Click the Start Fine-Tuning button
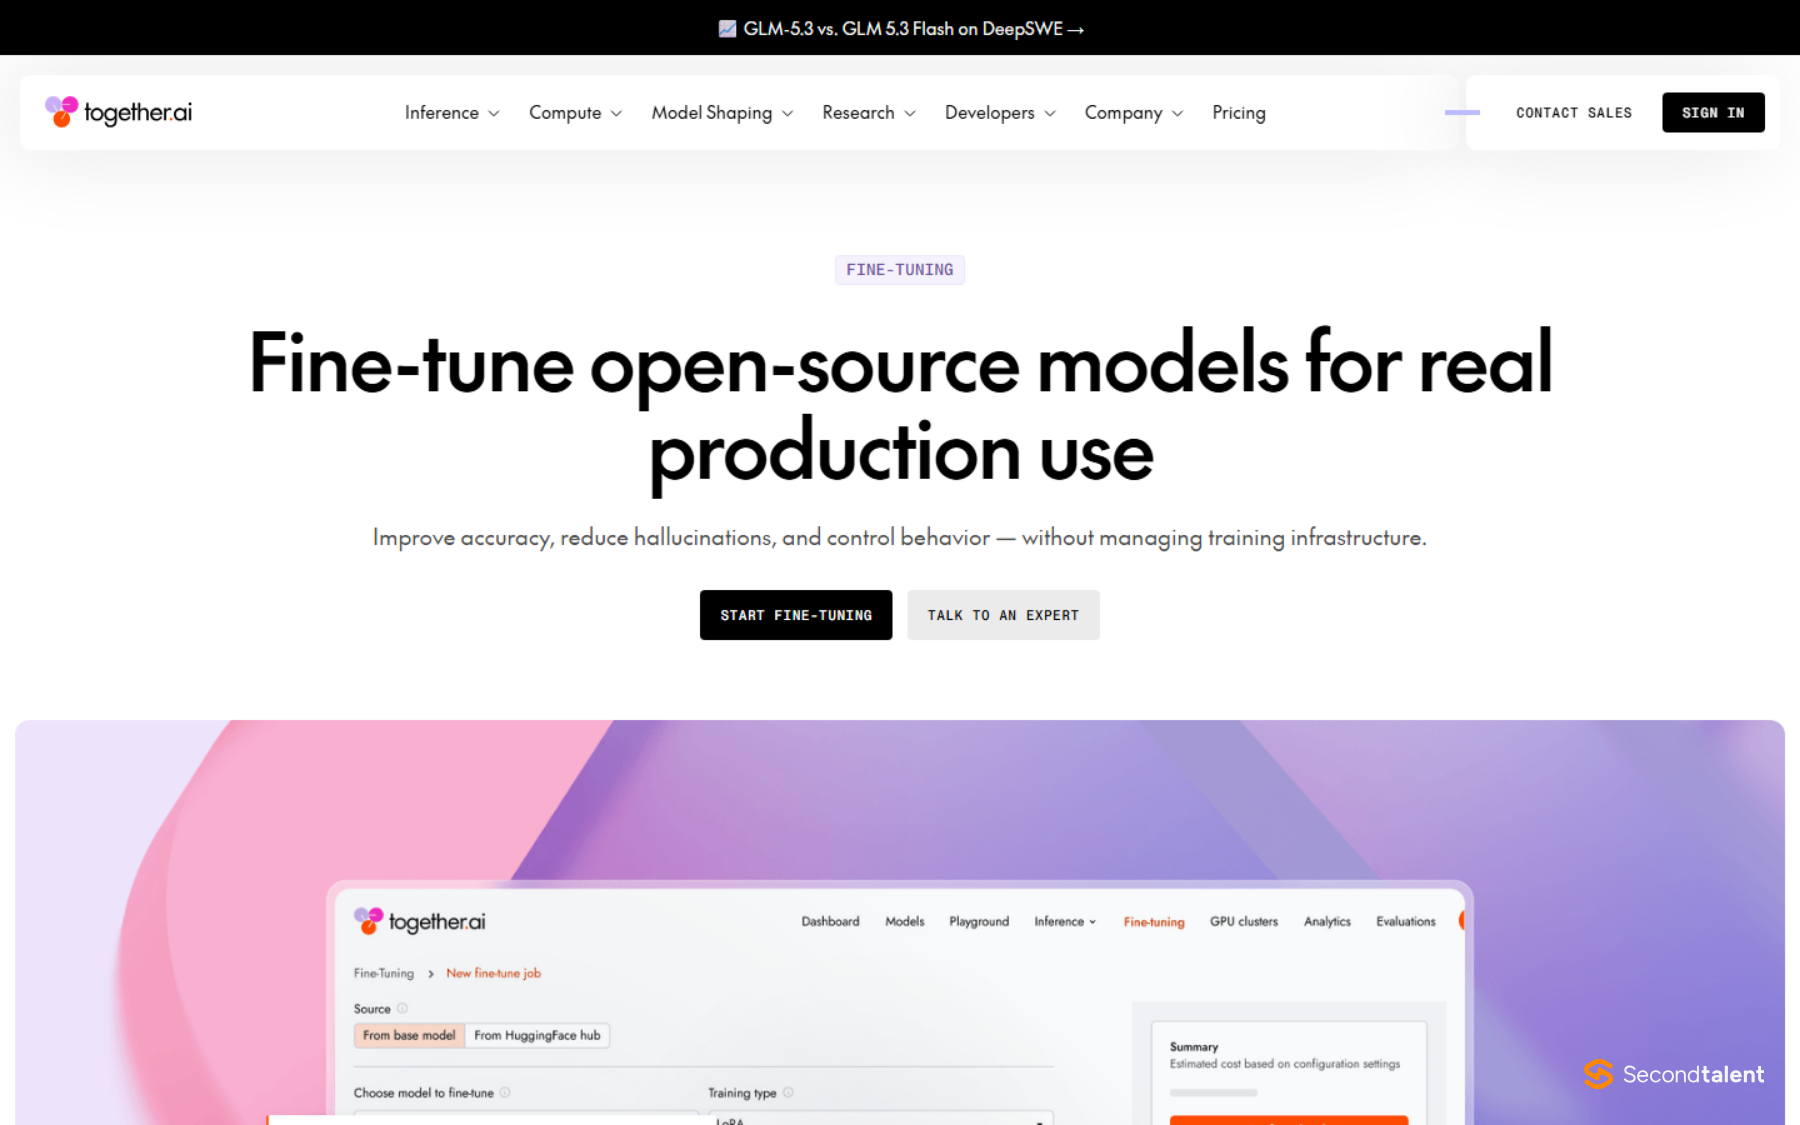Image resolution: width=1800 pixels, height=1125 pixels. [796, 615]
